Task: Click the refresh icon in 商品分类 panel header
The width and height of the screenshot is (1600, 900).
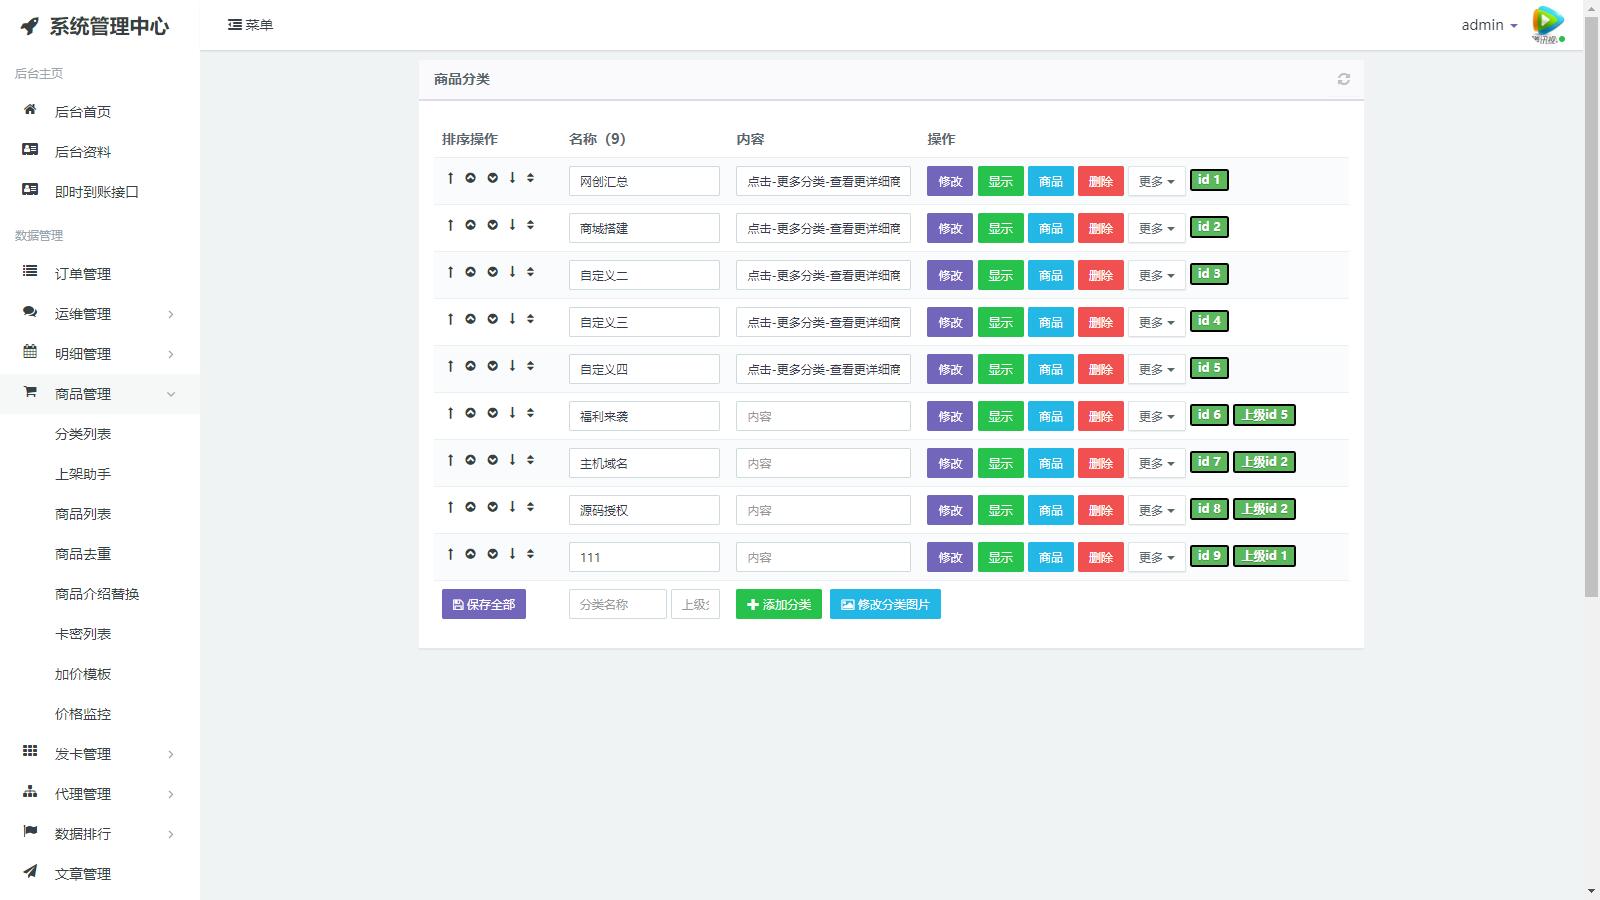Action: (x=1344, y=79)
